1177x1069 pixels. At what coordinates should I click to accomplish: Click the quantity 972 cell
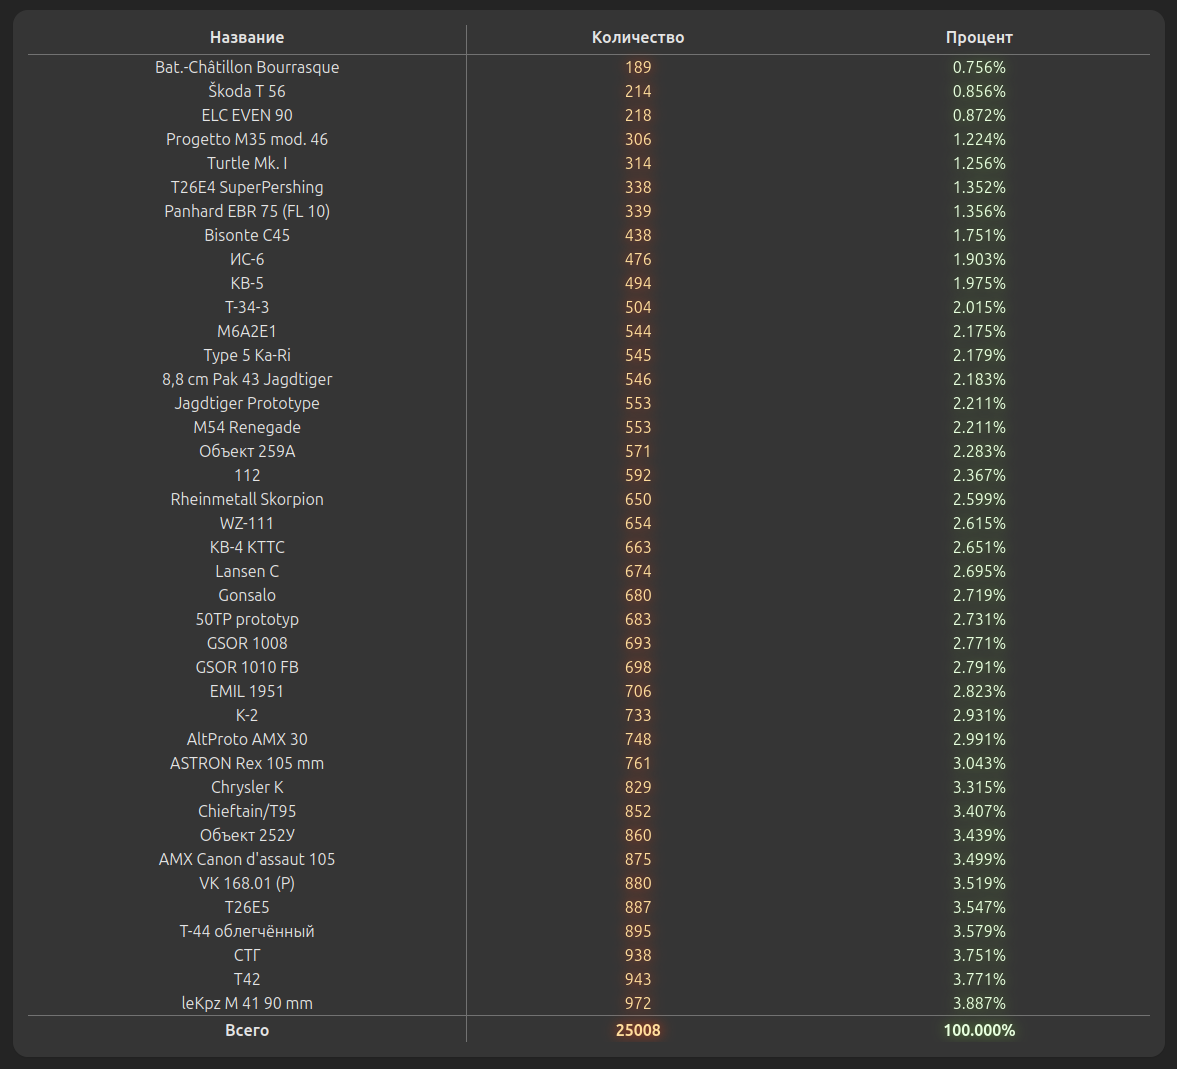(638, 1003)
